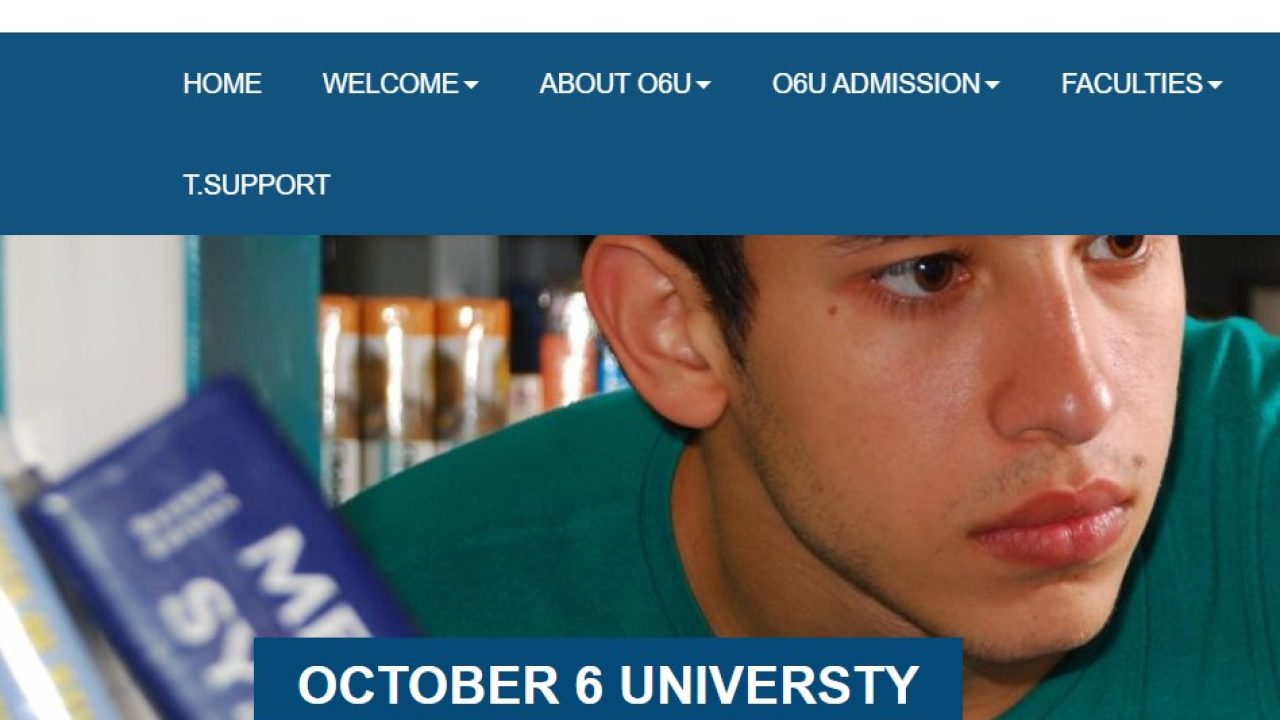The height and width of the screenshot is (720, 1280).
Task: Expand the caret arrow beside O6U ADMISSION
Action: [992, 85]
